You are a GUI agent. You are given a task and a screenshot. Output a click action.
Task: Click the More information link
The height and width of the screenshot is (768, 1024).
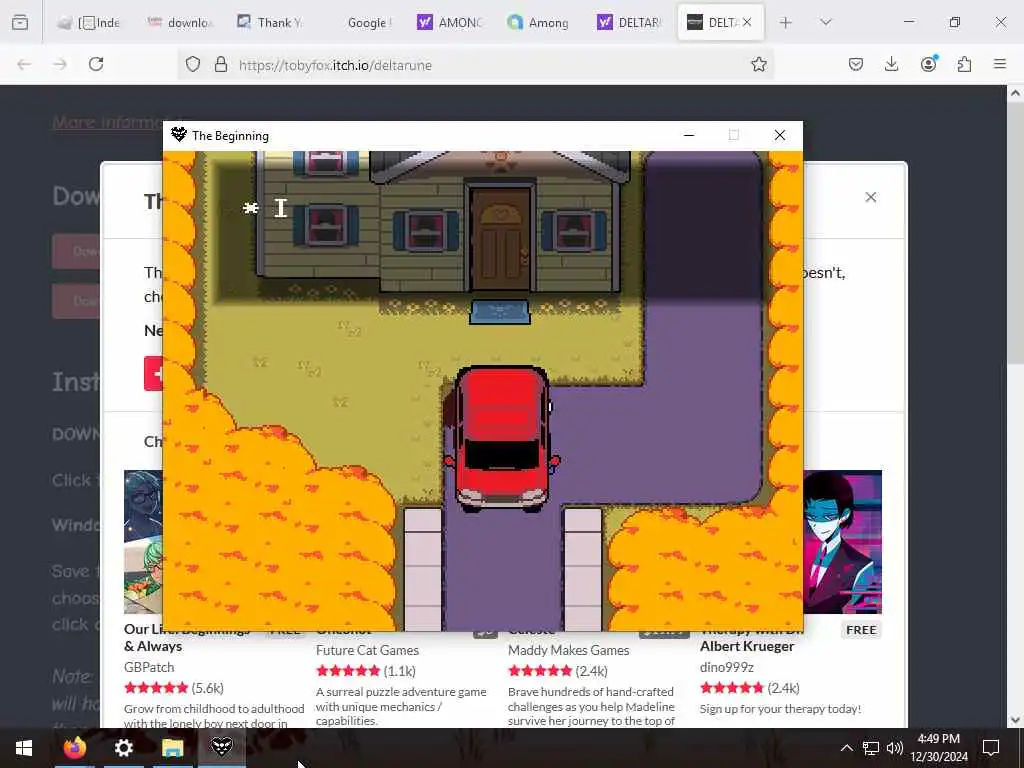pyautogui.click(x=108, y=122)
